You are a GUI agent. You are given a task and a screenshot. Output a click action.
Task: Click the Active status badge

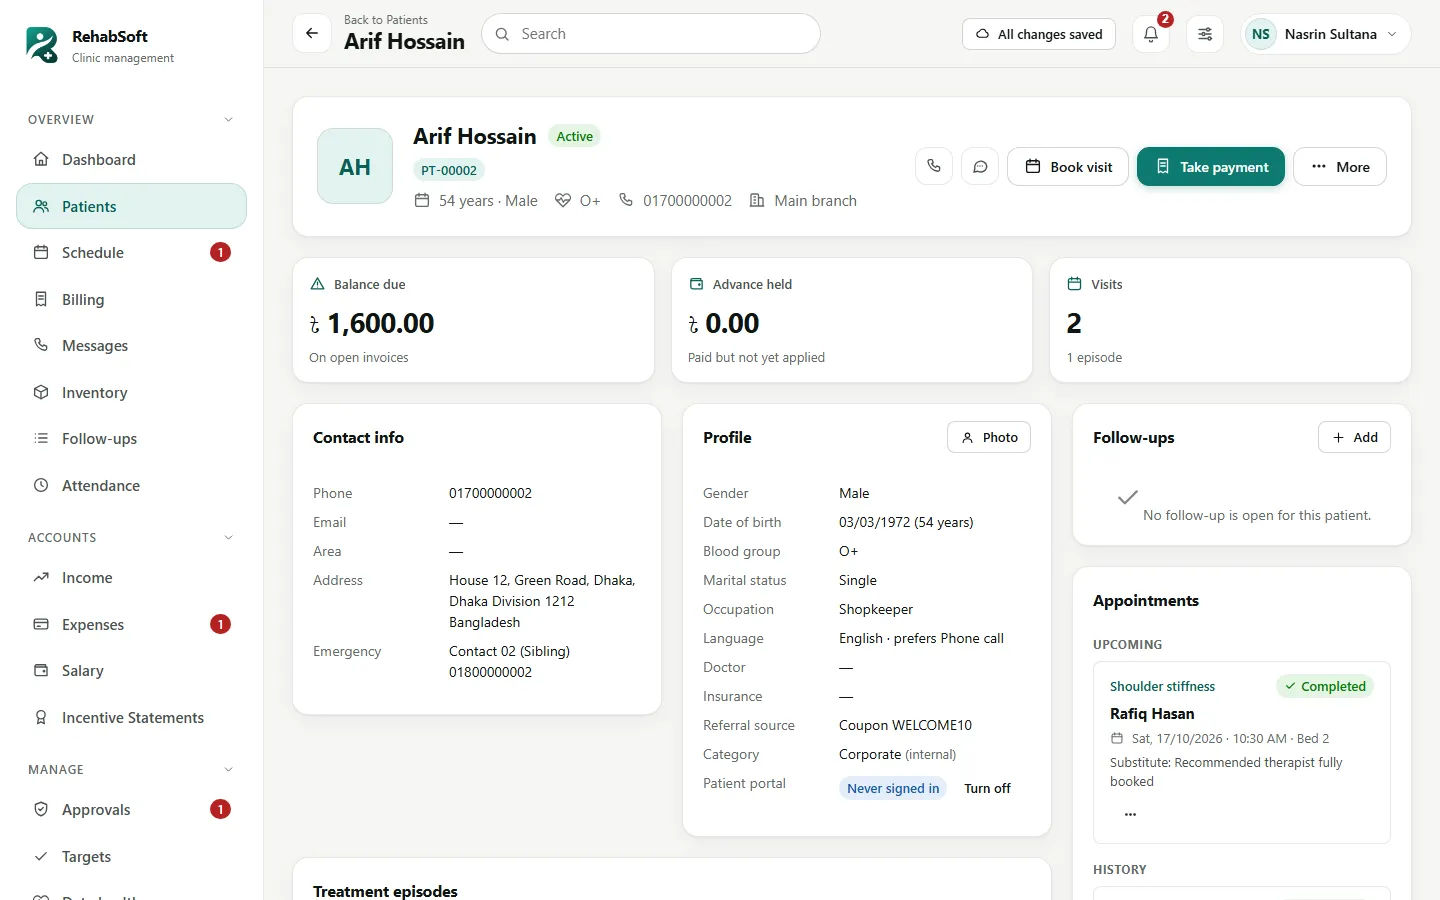coord(575,136)
